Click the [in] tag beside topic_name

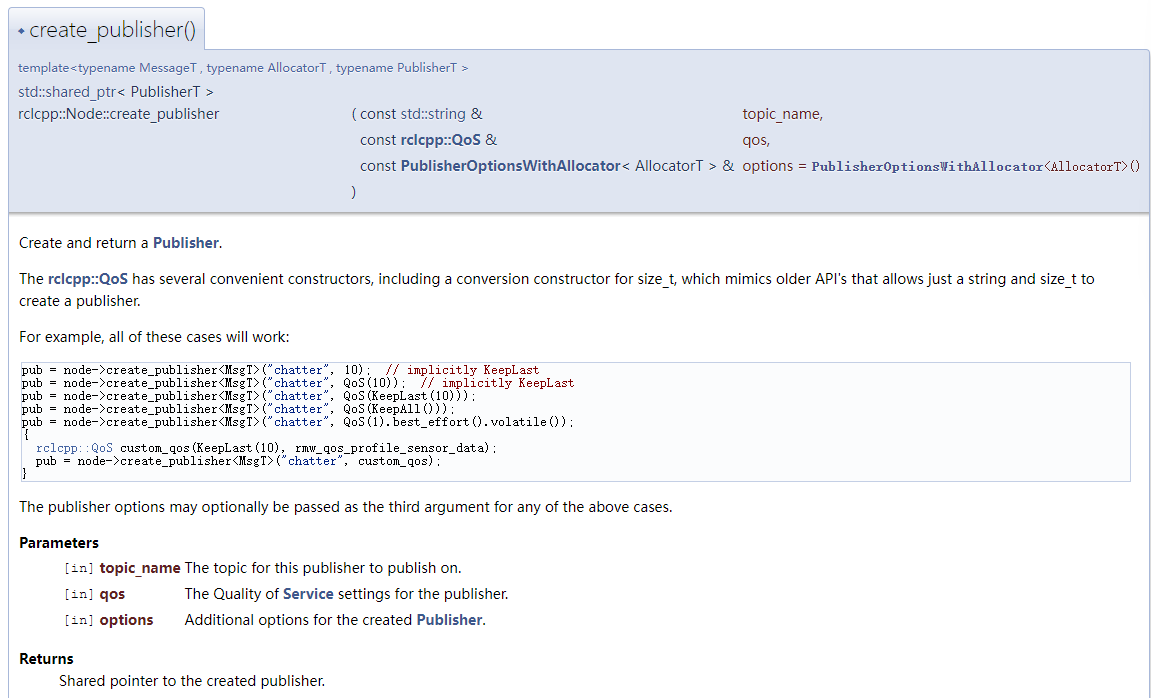click(x=79, y=568)
